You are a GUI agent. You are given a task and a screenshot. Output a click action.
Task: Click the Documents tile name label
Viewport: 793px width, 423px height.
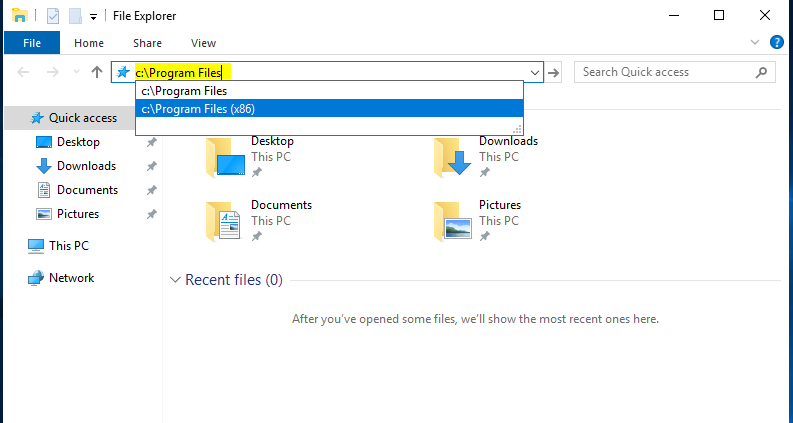(281, 205)
